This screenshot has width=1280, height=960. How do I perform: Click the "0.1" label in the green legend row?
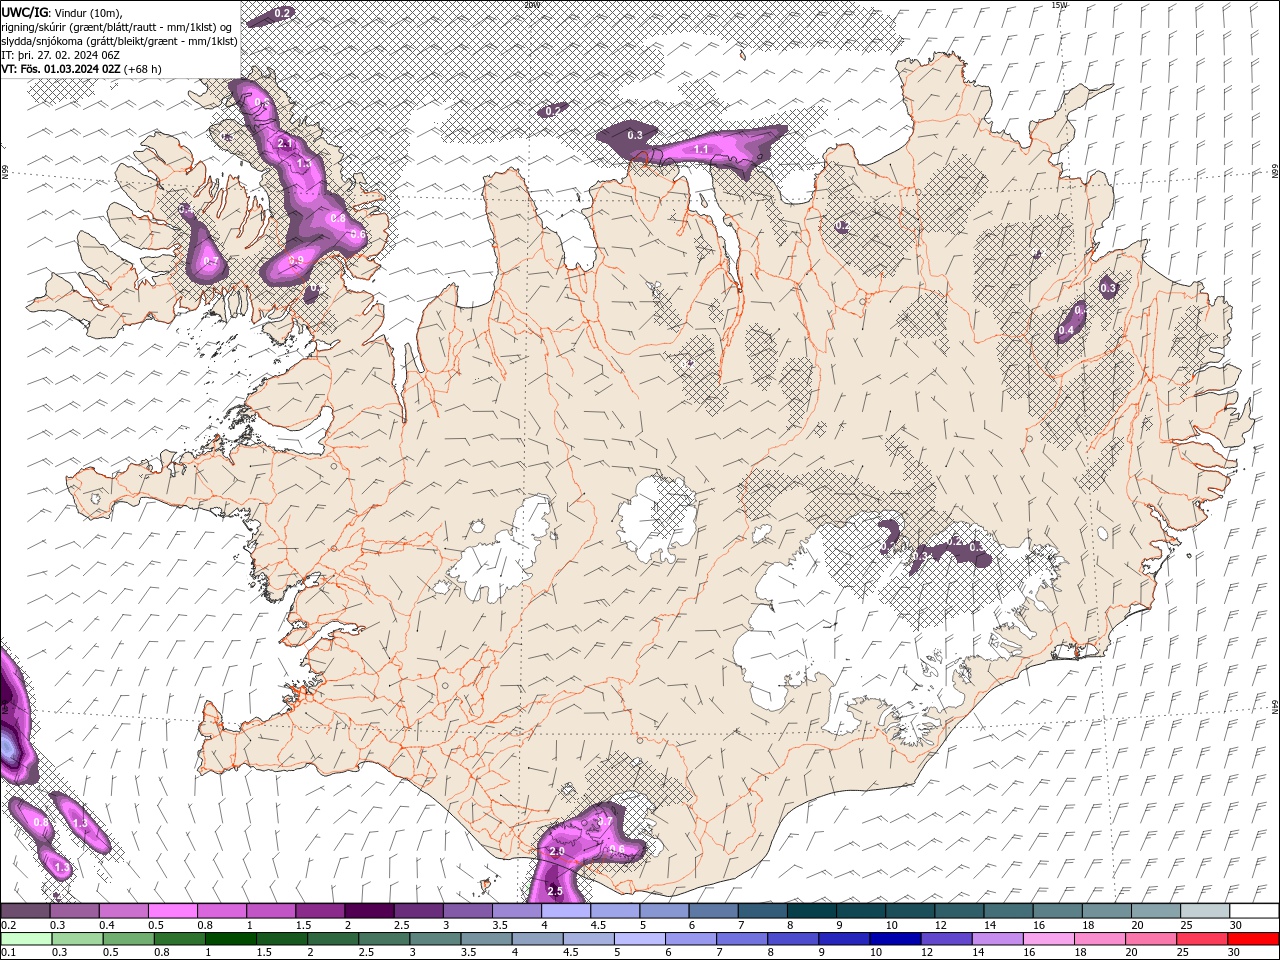click(x=8, y=952)
